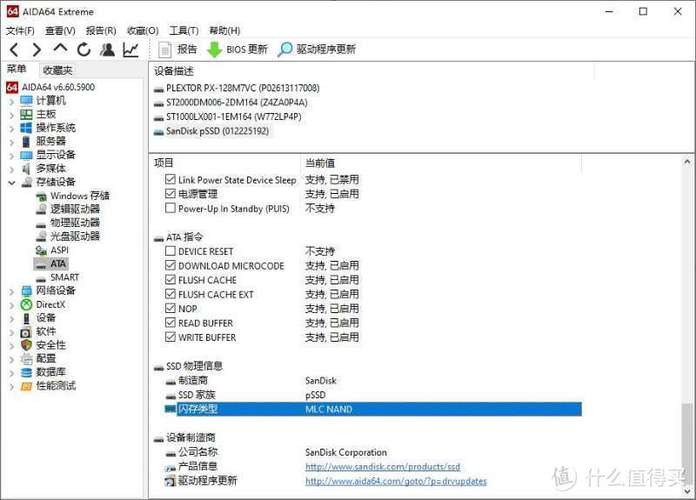Expand the 多媒体 tree node
This screenshot has width=696, height=500.
coord(12,169)
